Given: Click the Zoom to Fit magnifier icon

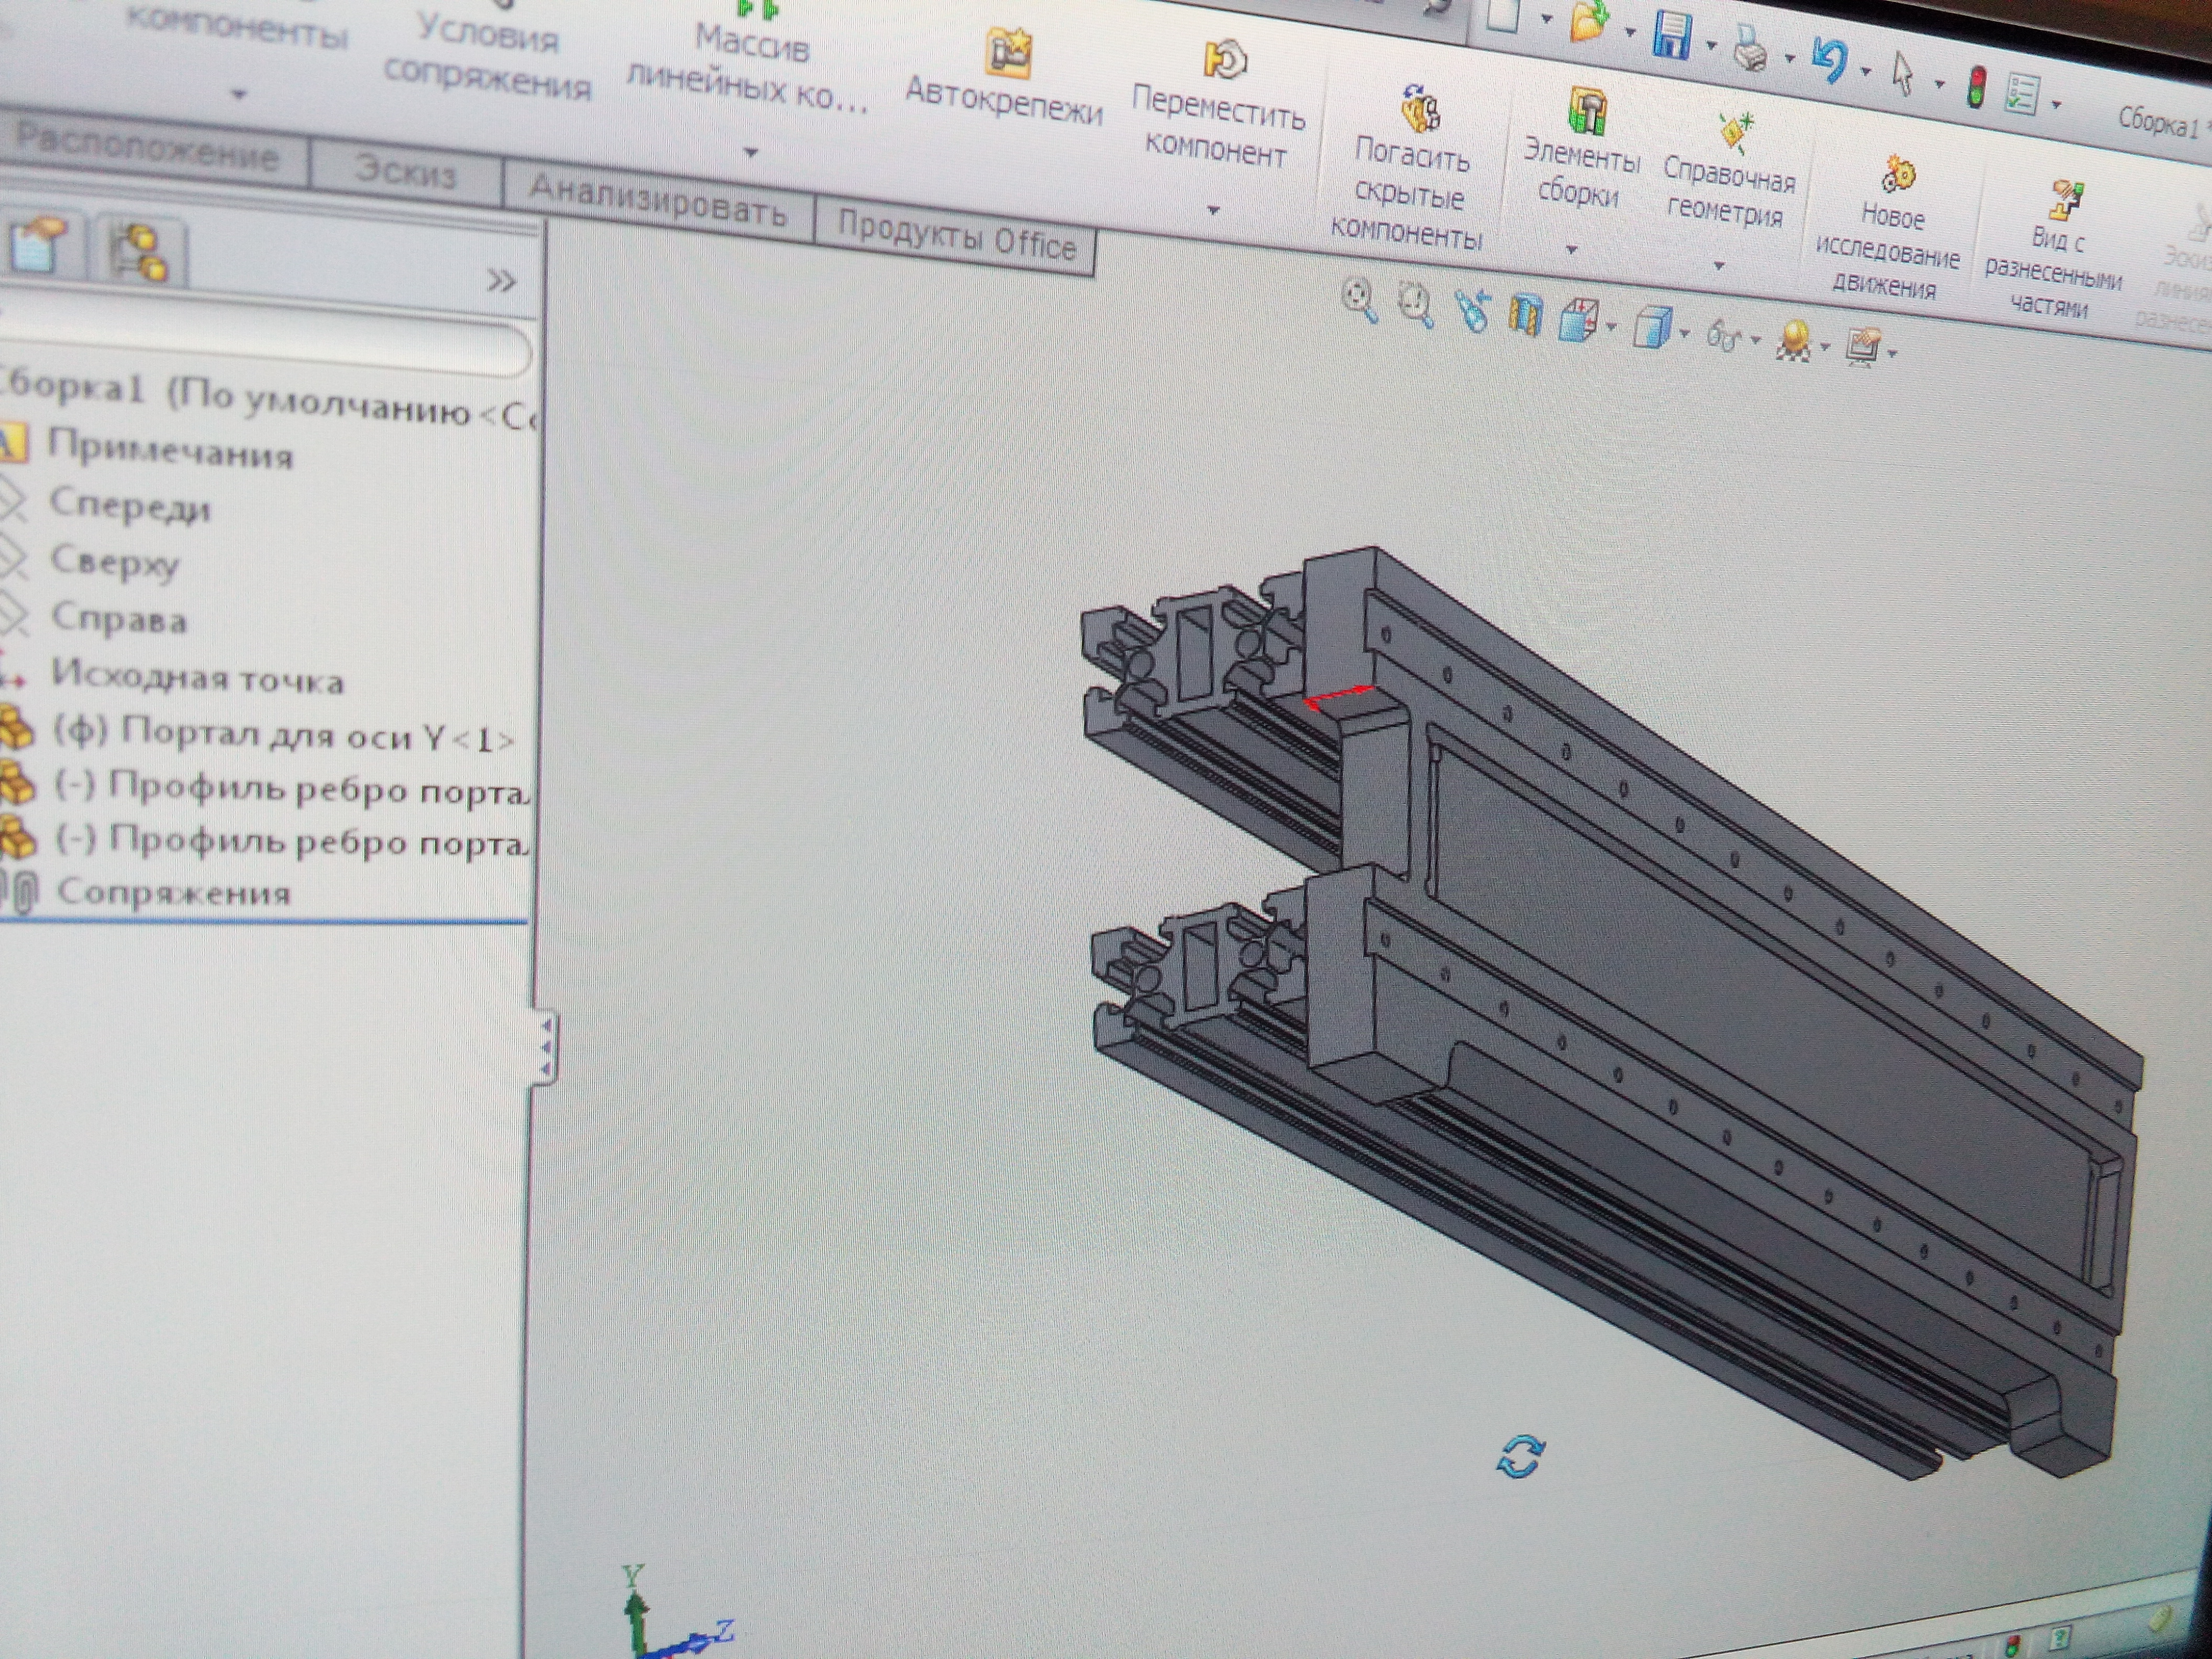Looking at the screenshot, I should 1358,299.
